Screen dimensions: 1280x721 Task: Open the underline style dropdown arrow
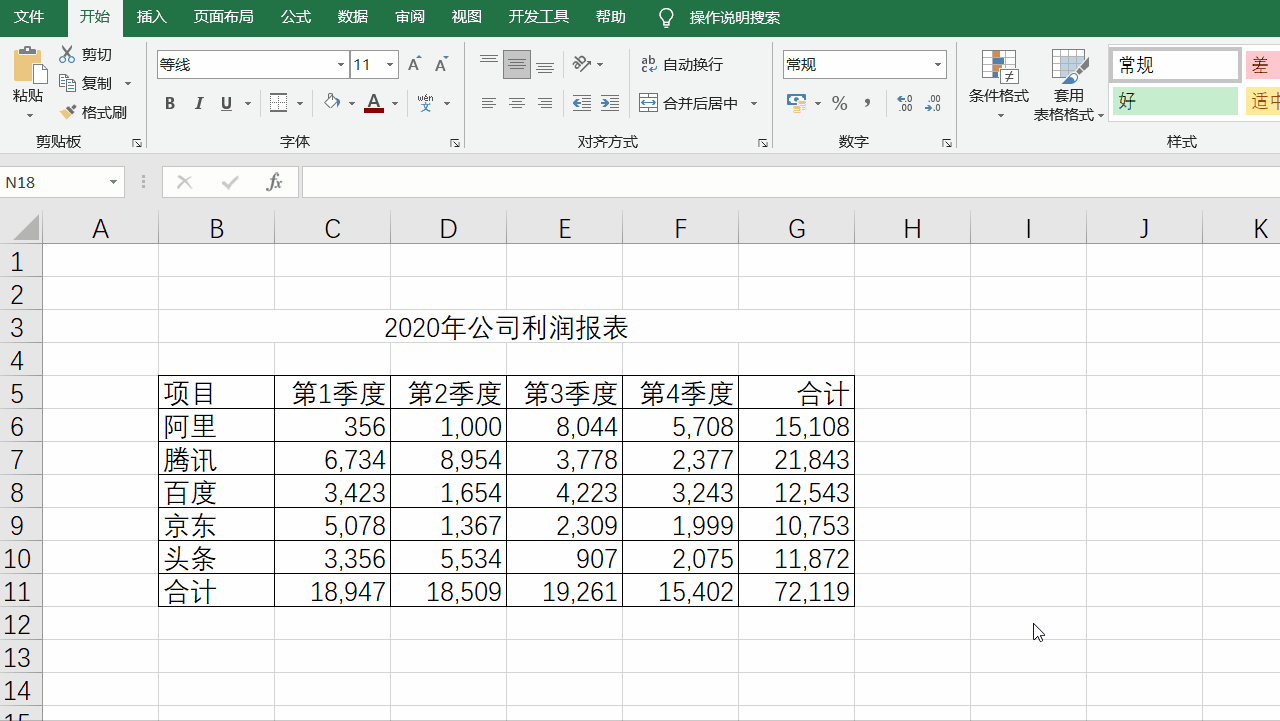(246, 103)
